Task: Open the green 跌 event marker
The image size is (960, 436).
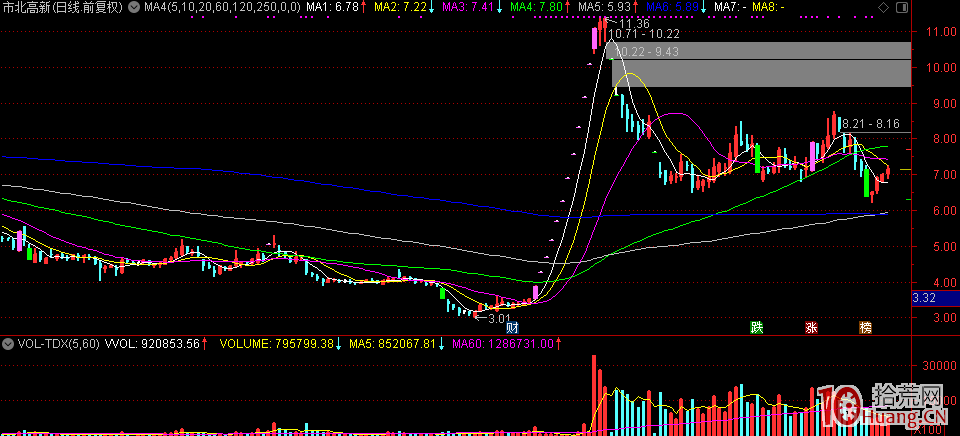Action: pyautogui.click(x=757, y=328)
